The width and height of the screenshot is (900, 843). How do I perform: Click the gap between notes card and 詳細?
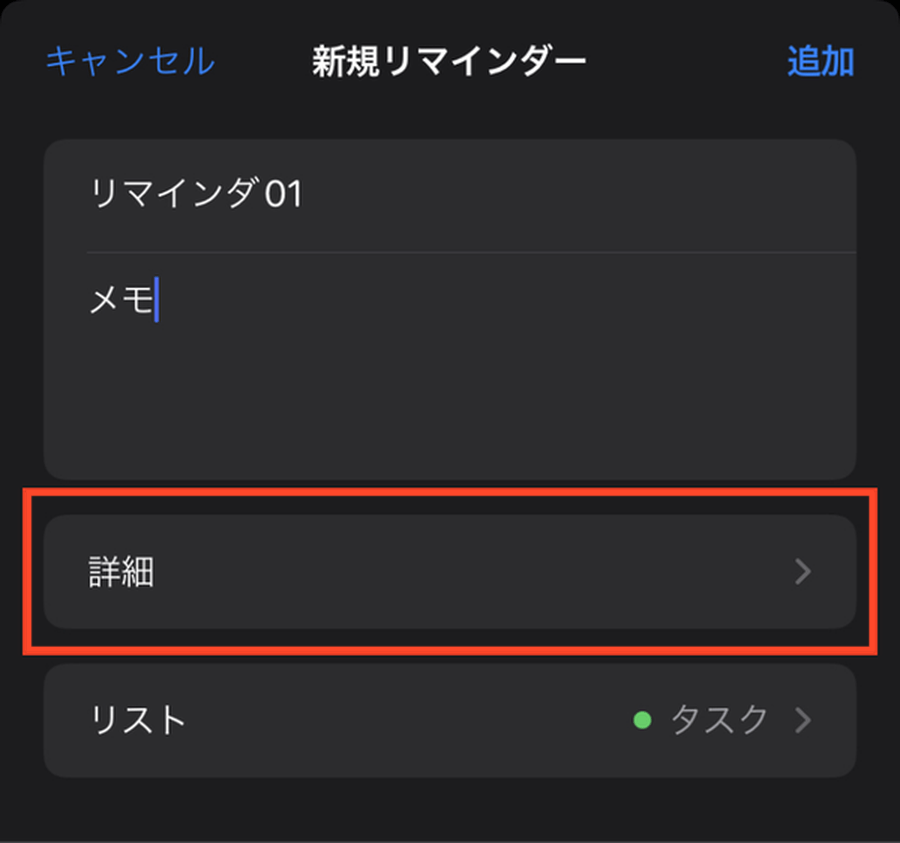450,497
